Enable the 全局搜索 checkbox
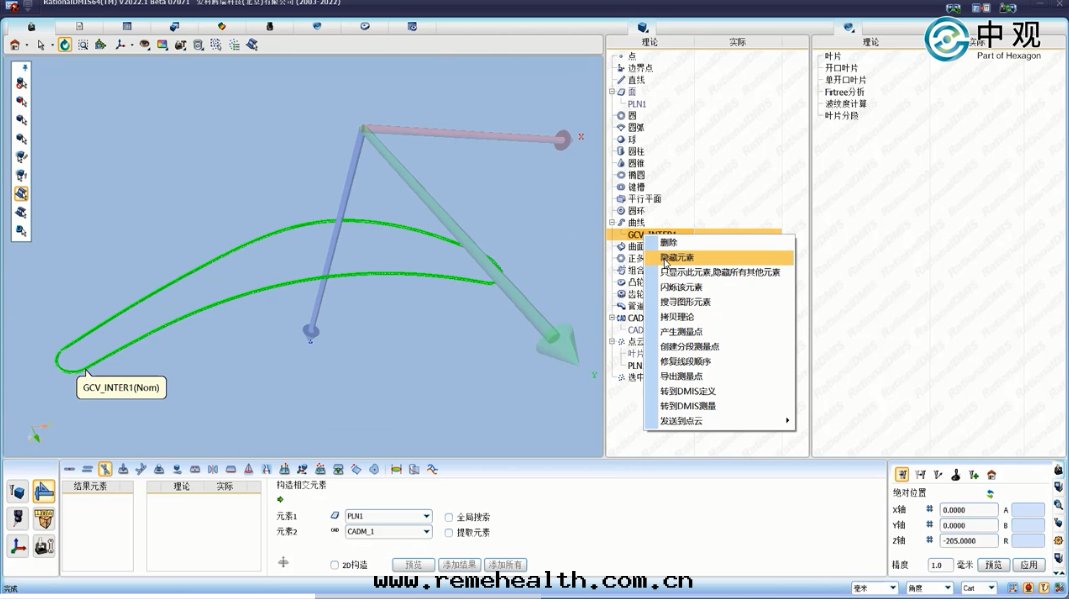 tap(448, 516)
